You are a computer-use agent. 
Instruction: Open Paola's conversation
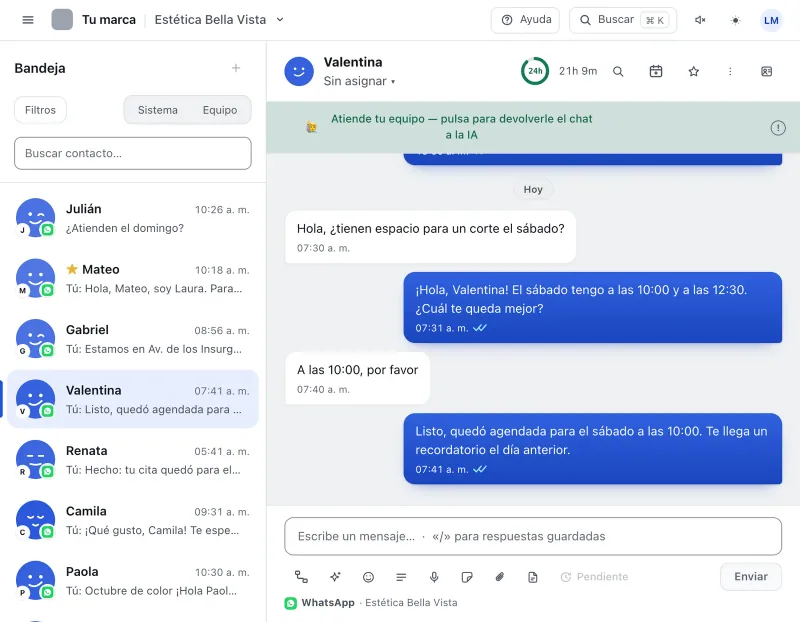point(133,581)
